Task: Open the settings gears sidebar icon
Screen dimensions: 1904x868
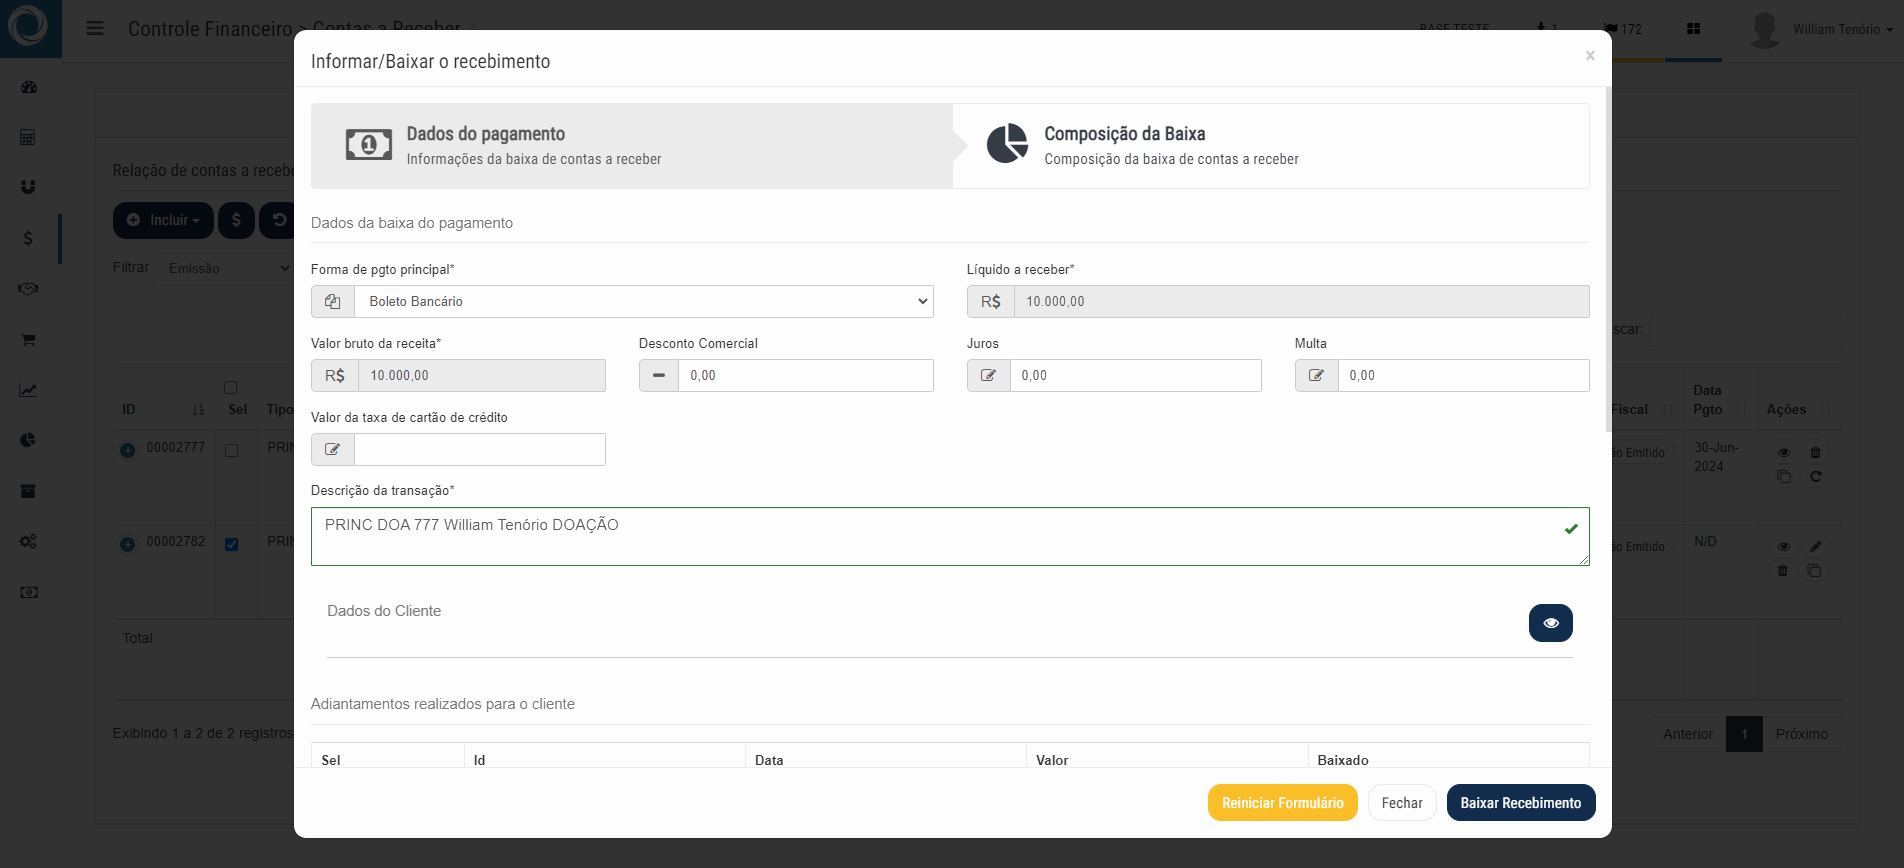Action: [x=28, y=541]
